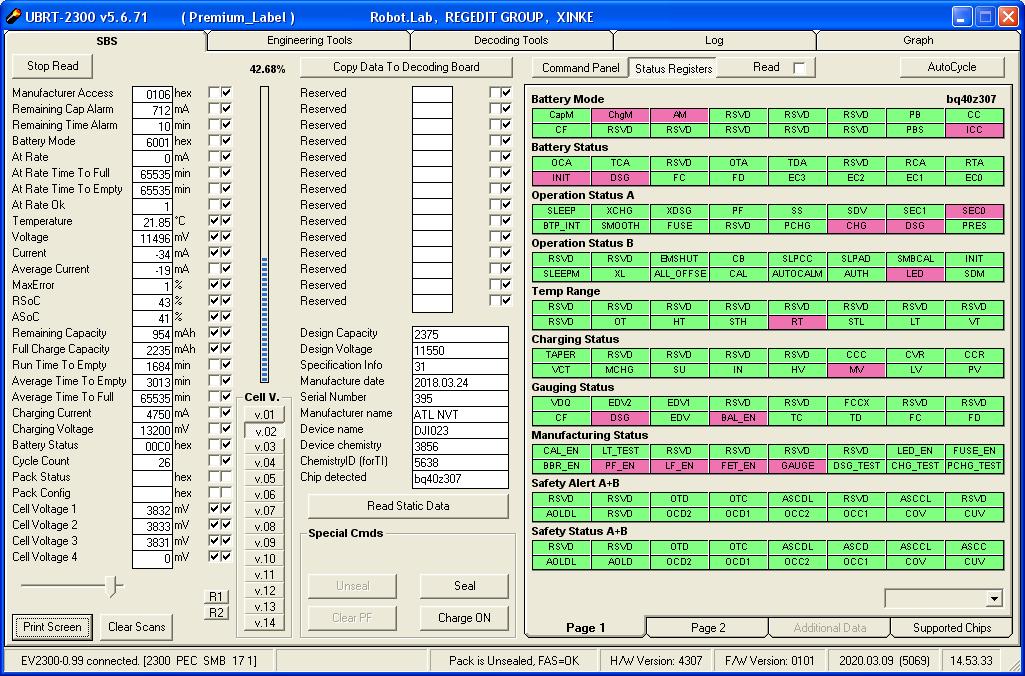Click the UBRT-2300 app icon in title bar
The image size is (1025, 676).
click(x=13, y=16)
